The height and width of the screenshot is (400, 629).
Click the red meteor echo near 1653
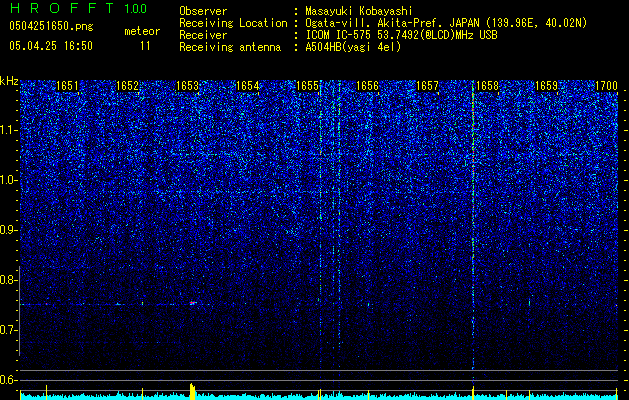pos(193,303)
